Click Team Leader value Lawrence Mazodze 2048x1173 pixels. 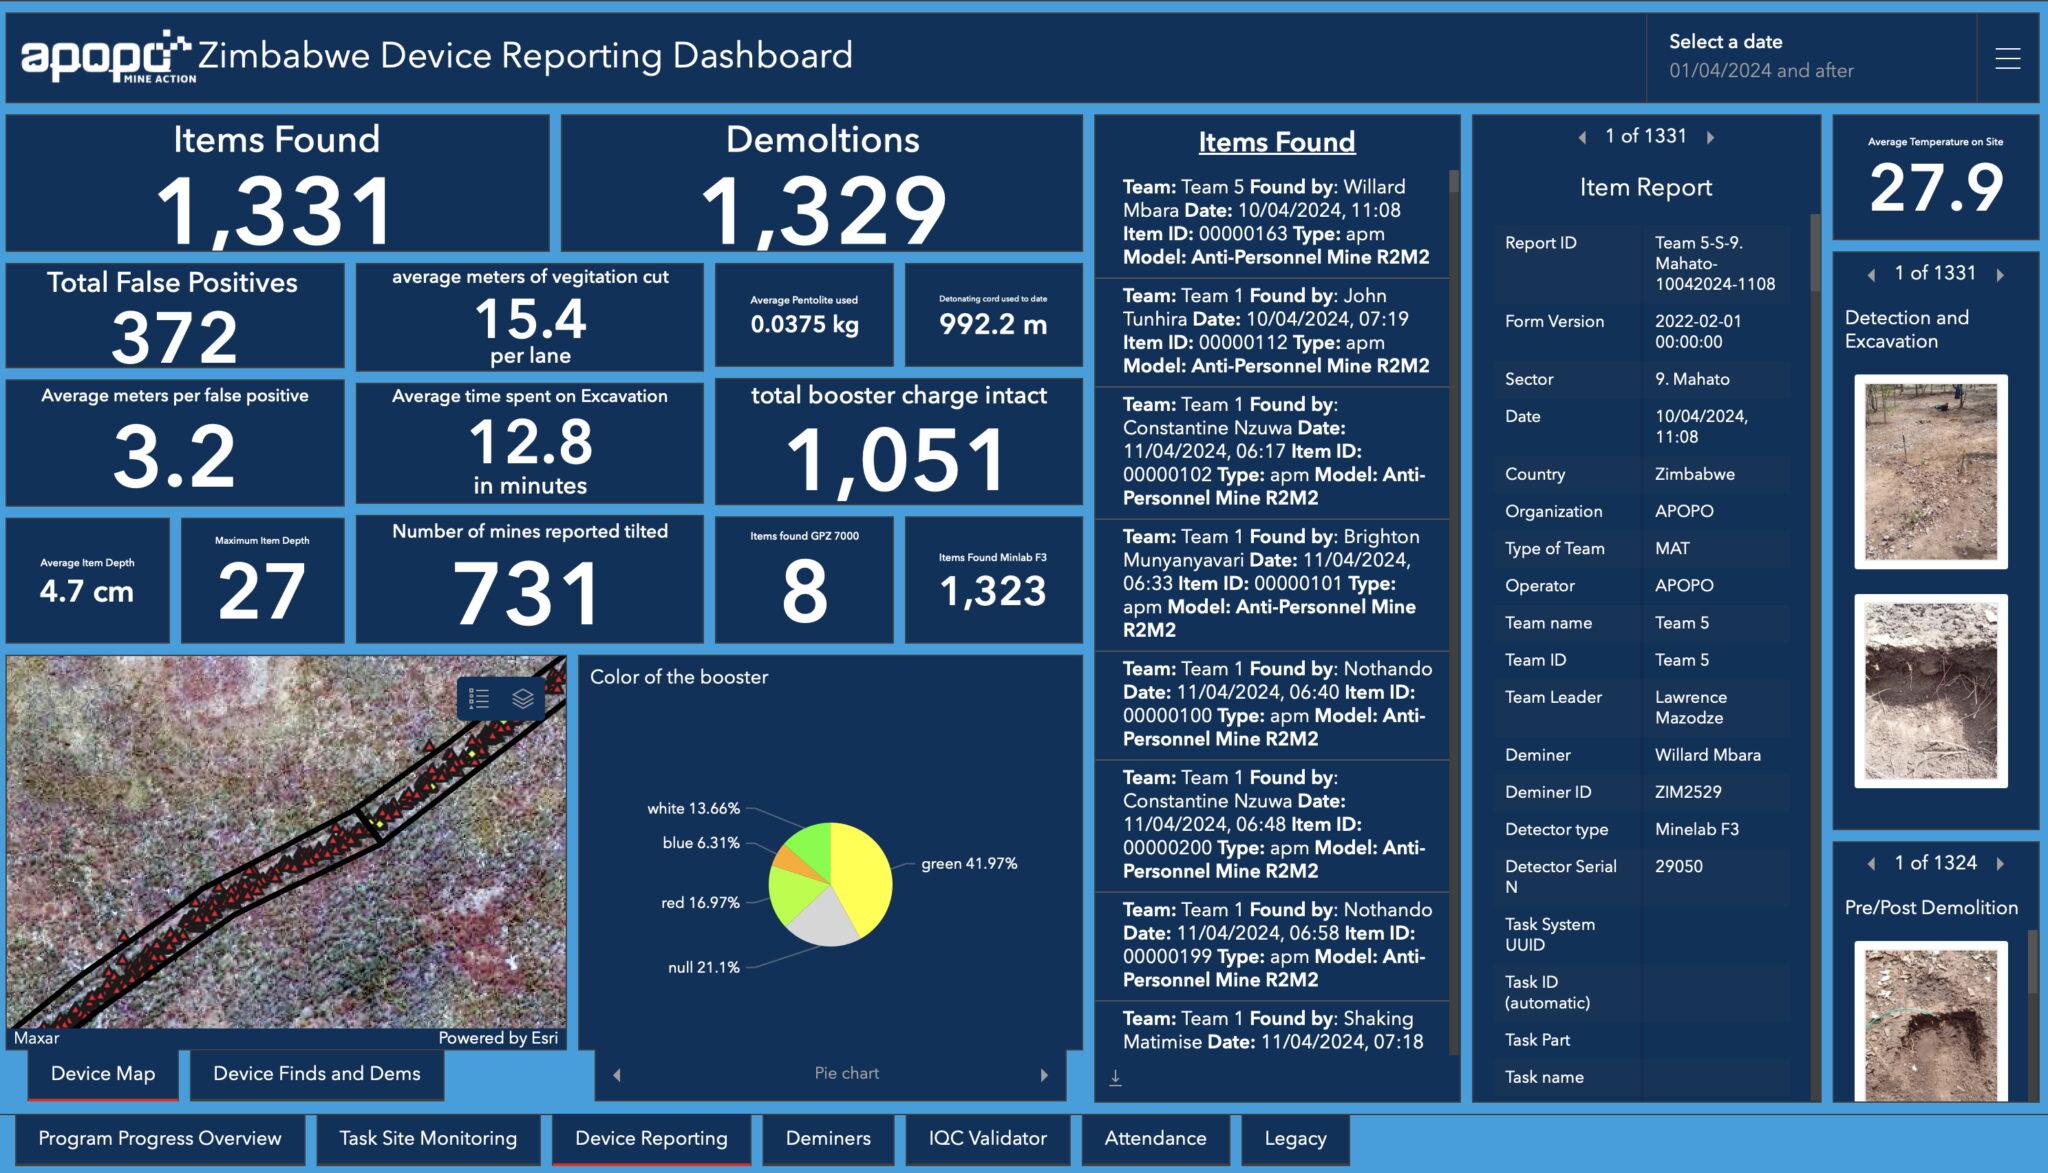tap(1690, 707)
